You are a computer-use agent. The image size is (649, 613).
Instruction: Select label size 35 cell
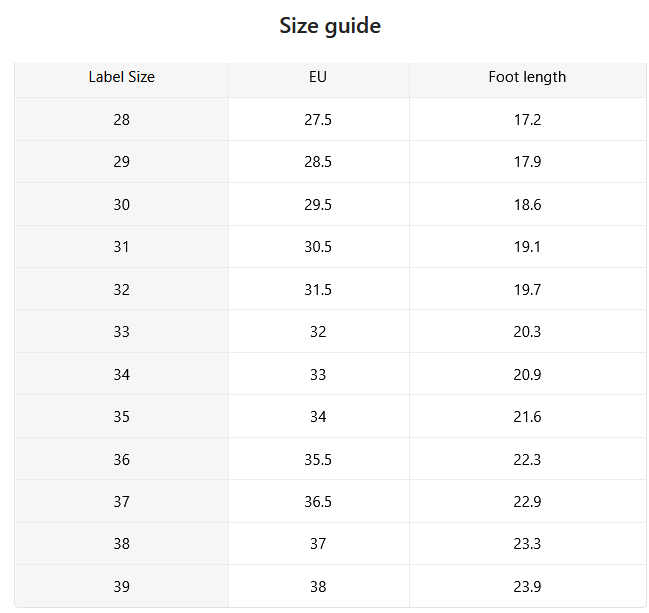[121, 416]
